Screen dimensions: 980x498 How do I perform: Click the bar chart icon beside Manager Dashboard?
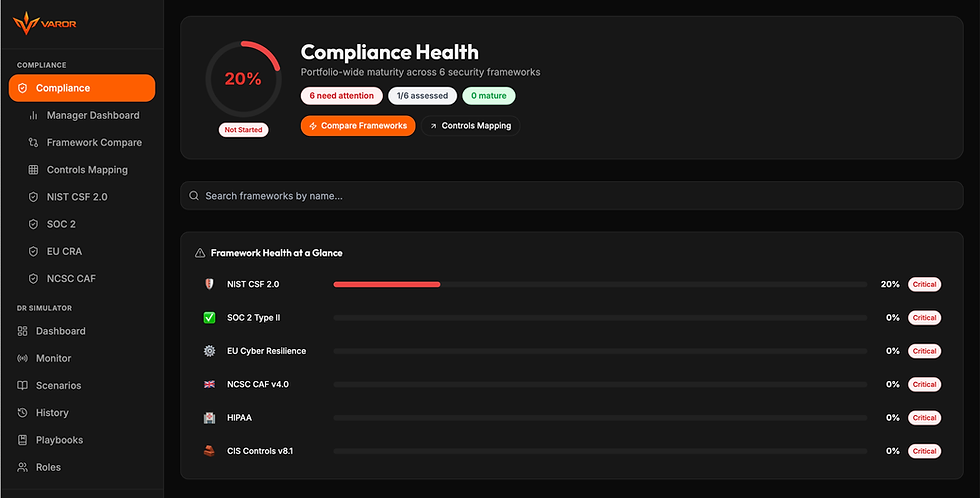(x=34, y=116)
